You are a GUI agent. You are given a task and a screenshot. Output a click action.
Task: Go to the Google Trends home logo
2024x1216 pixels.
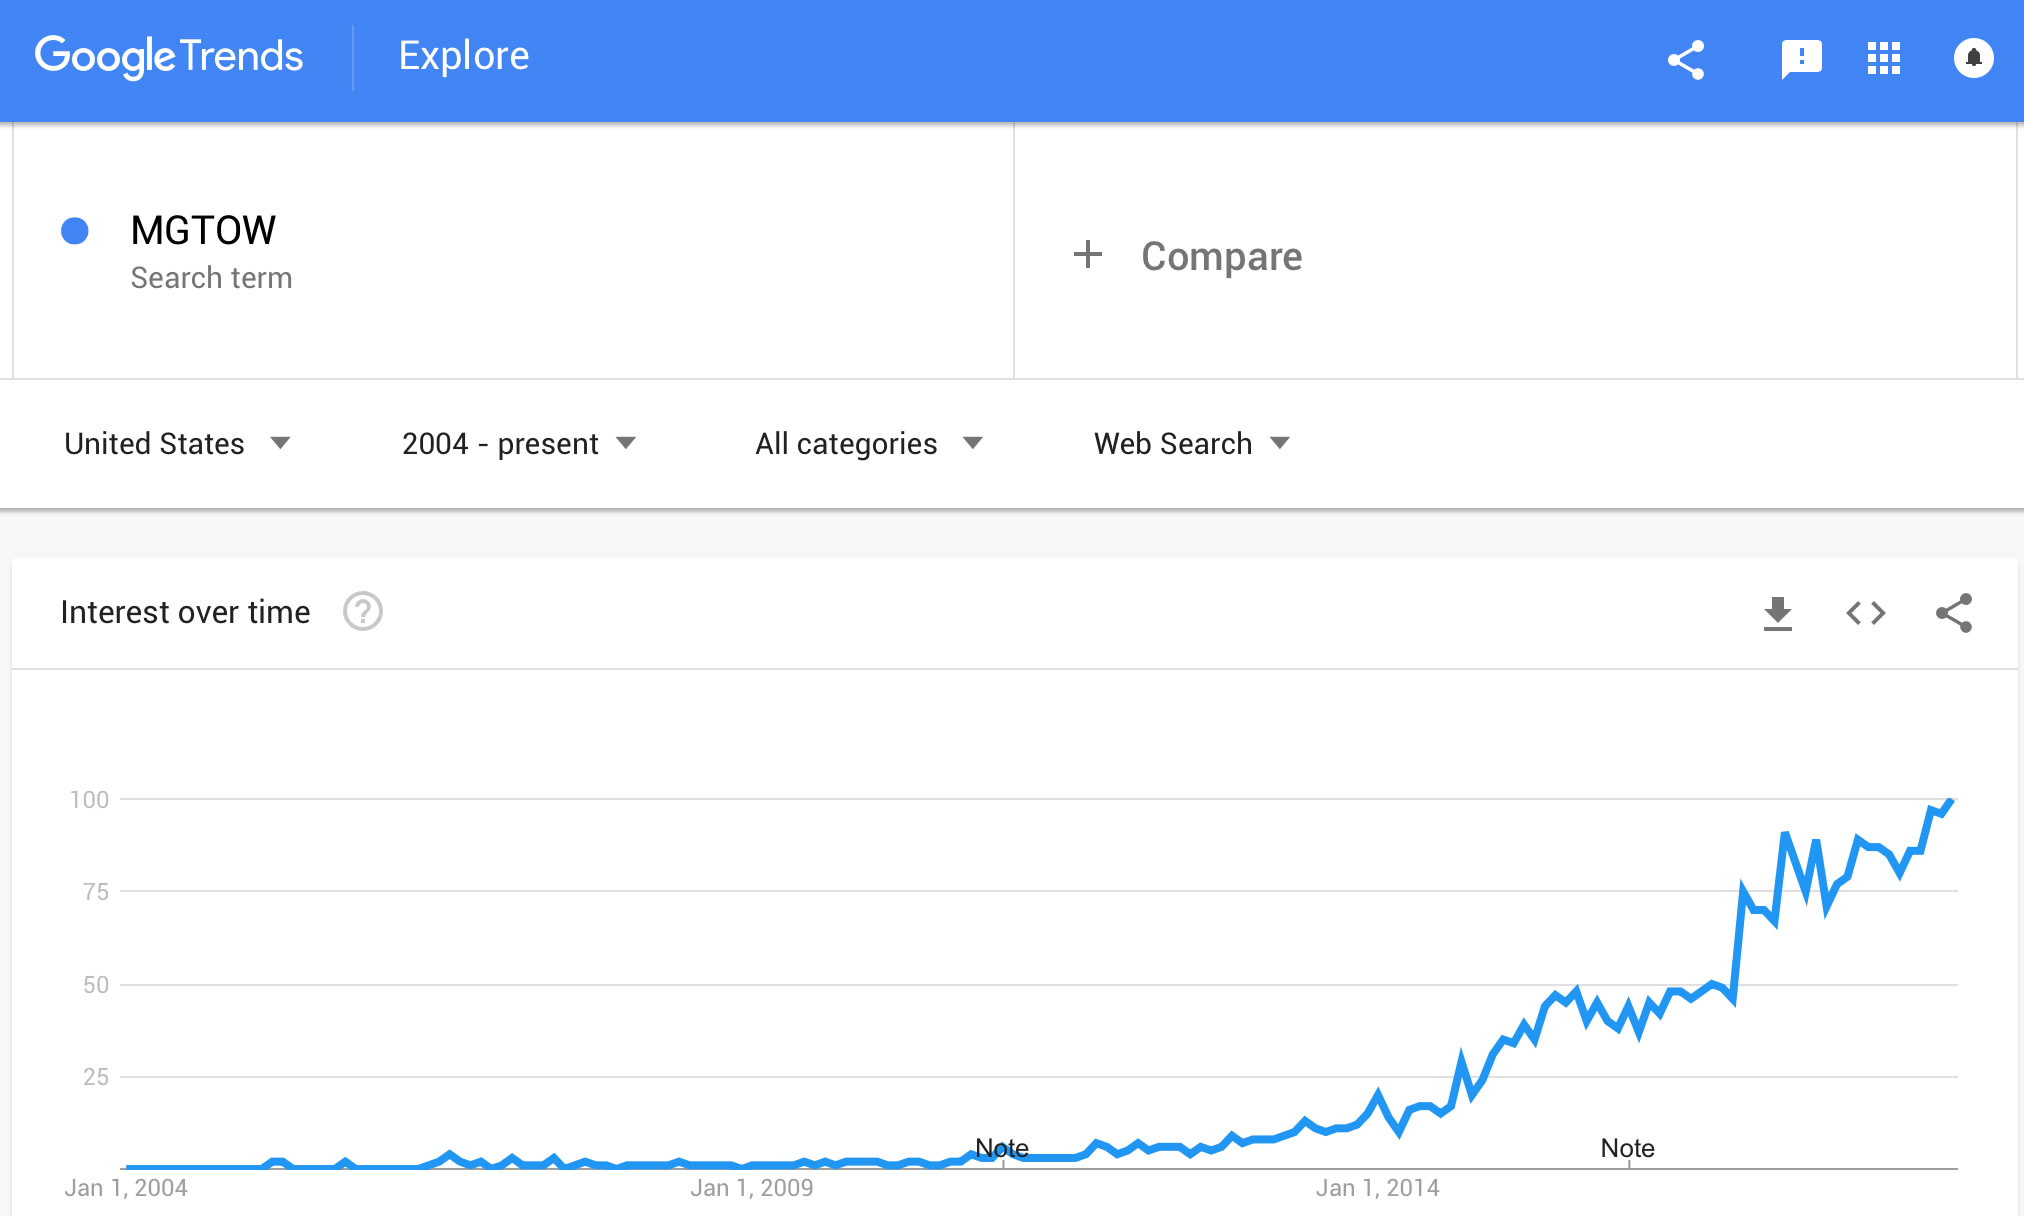point(169,57)
